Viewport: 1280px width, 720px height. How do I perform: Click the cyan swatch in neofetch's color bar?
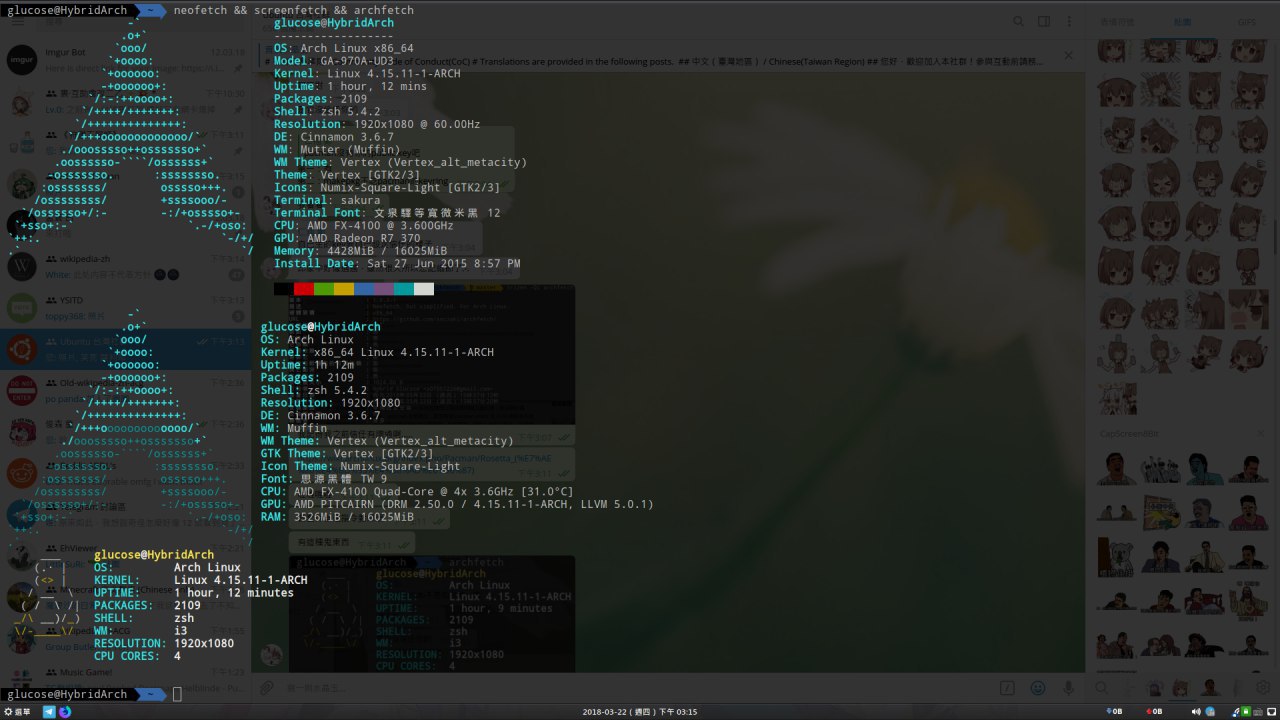[x=404, y=289]
